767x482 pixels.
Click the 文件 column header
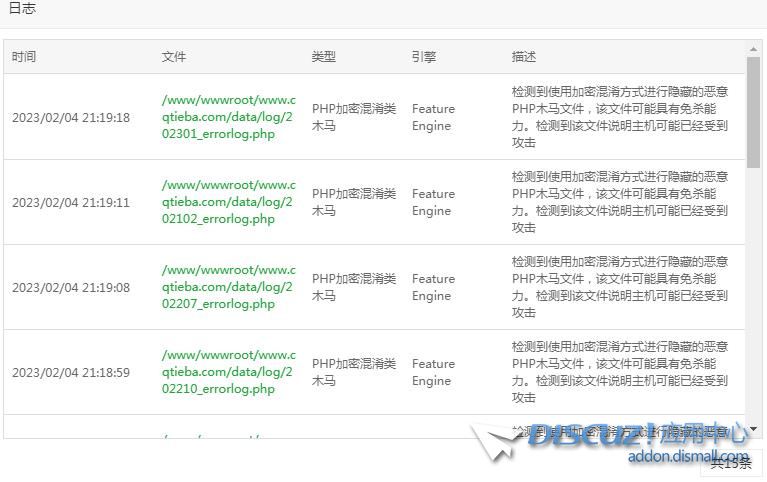point(174,57)
